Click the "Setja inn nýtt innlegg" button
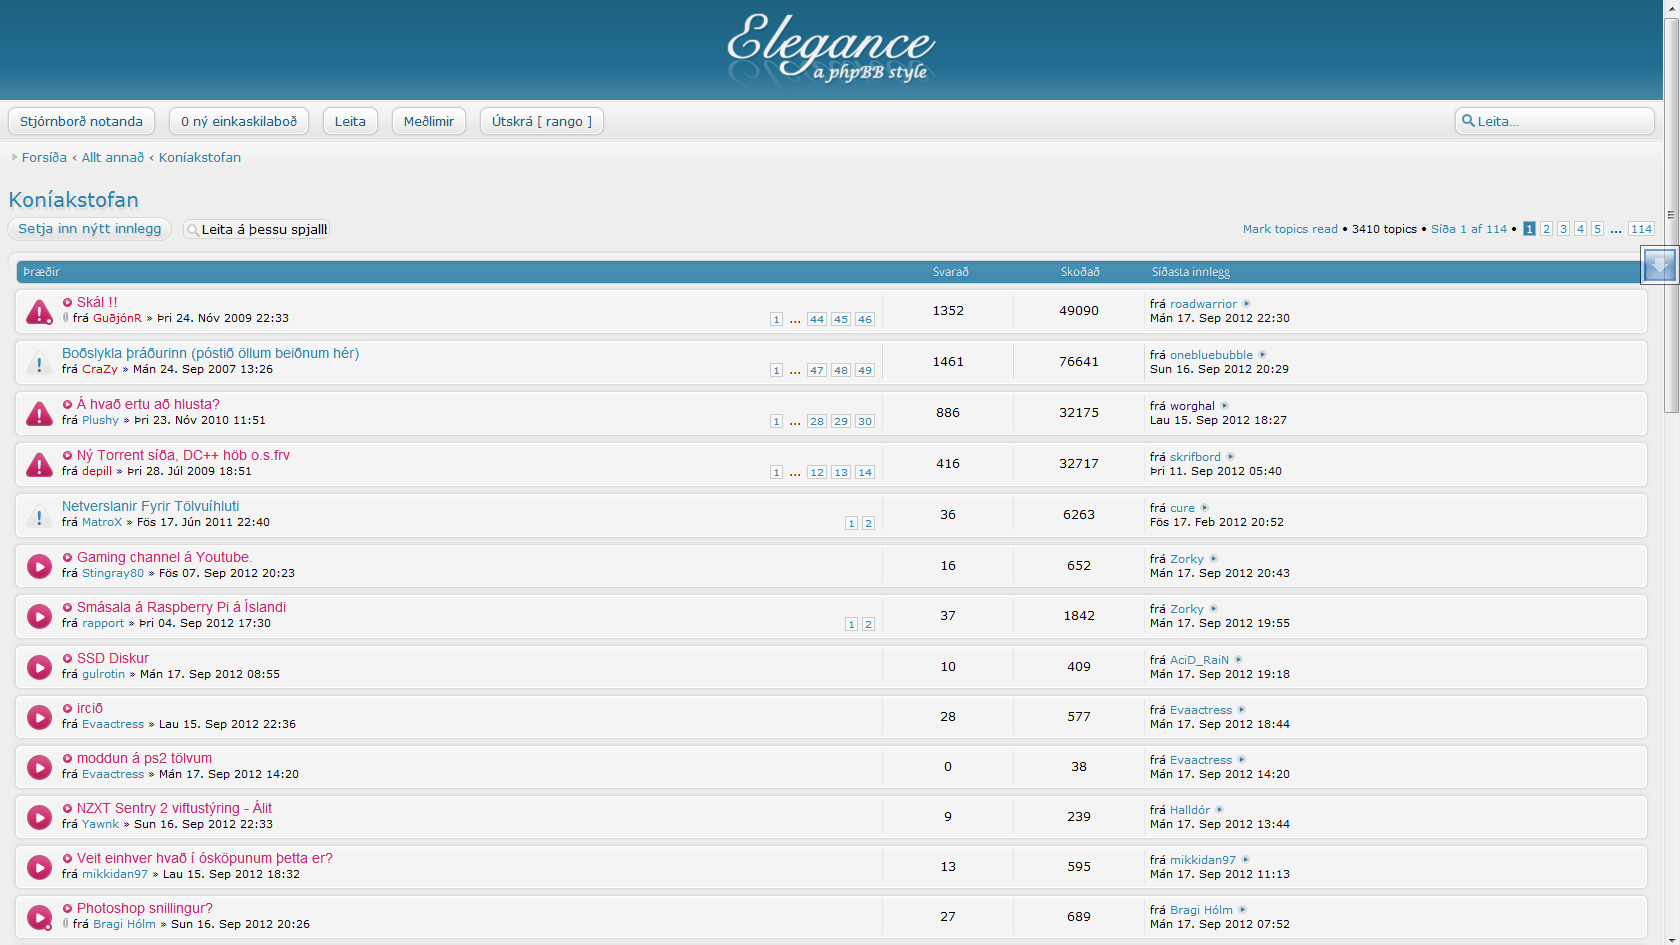The width and height of the screenshot is (1680, 945). pyautogui.click(x=89, y=229)
